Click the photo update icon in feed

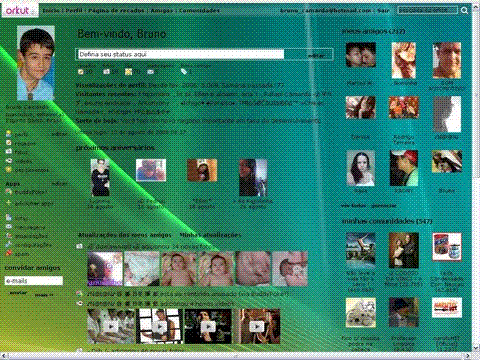(80, 246)
